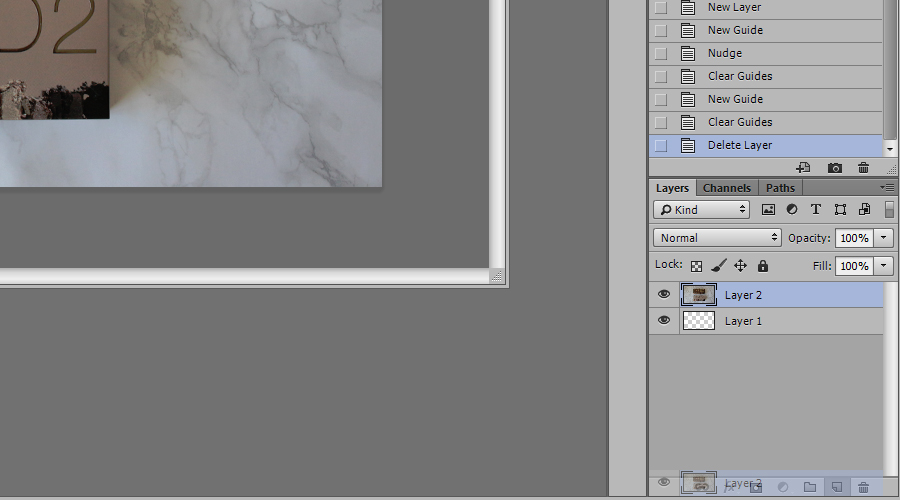This screenshot has width=900, height=500.
Task: Create new snapshot with camera icon
Action: pos(835,168)
